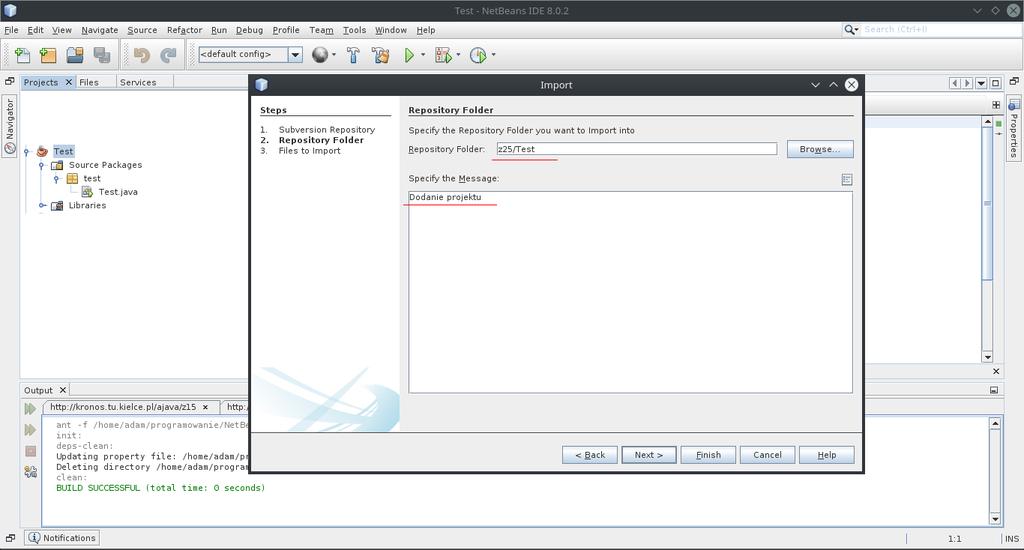Switch to the Services tab
Viewport: 1024px width, 550px height.
tap(138, 82)
